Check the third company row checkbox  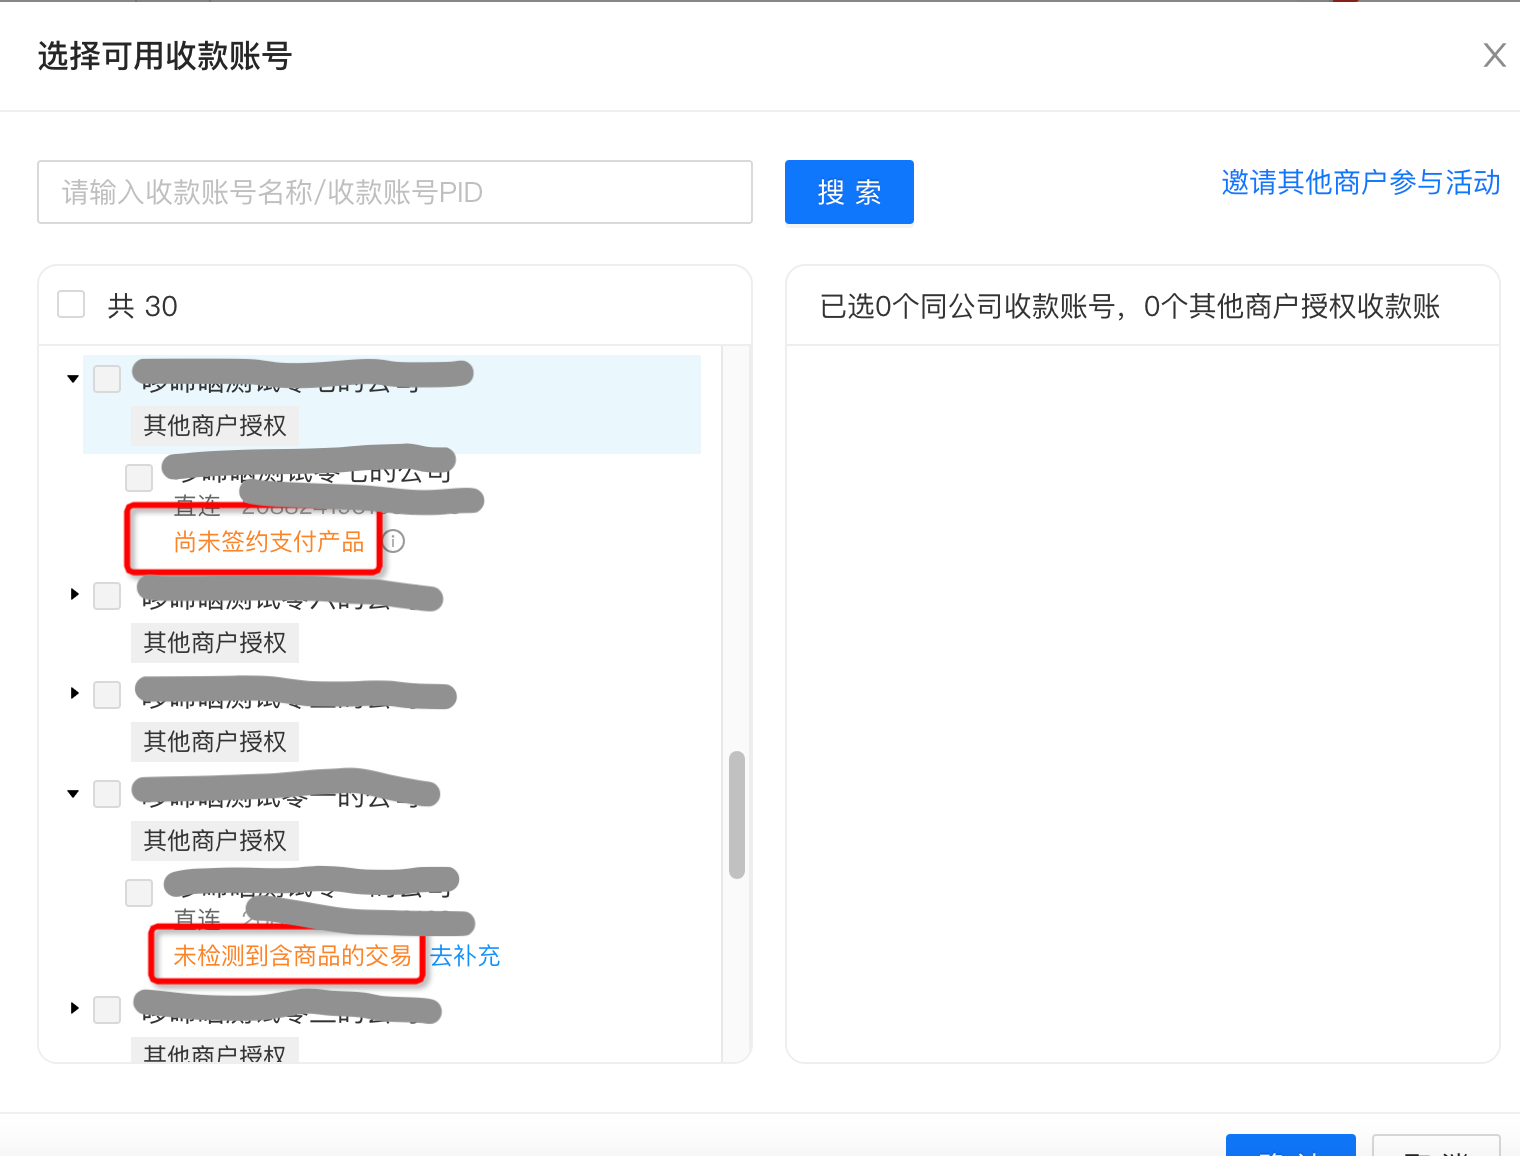pos(107,694)
